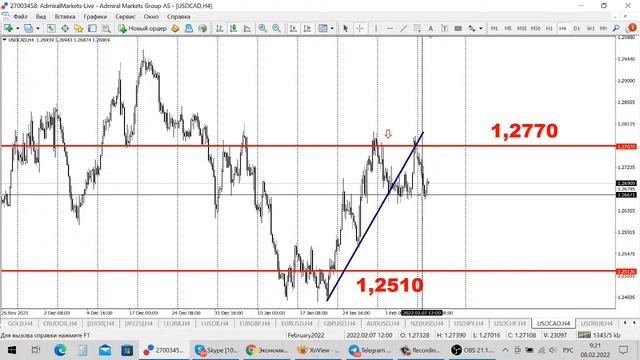640x360 pixels.
Task: Switch chart to Bar Chart type
Action: tap(219, 28)
